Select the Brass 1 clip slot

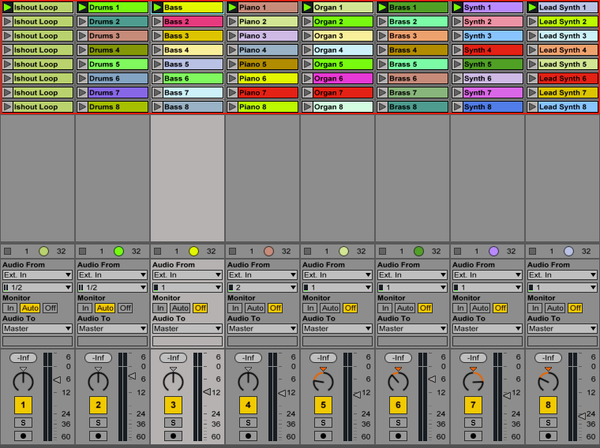click(417, 7)
